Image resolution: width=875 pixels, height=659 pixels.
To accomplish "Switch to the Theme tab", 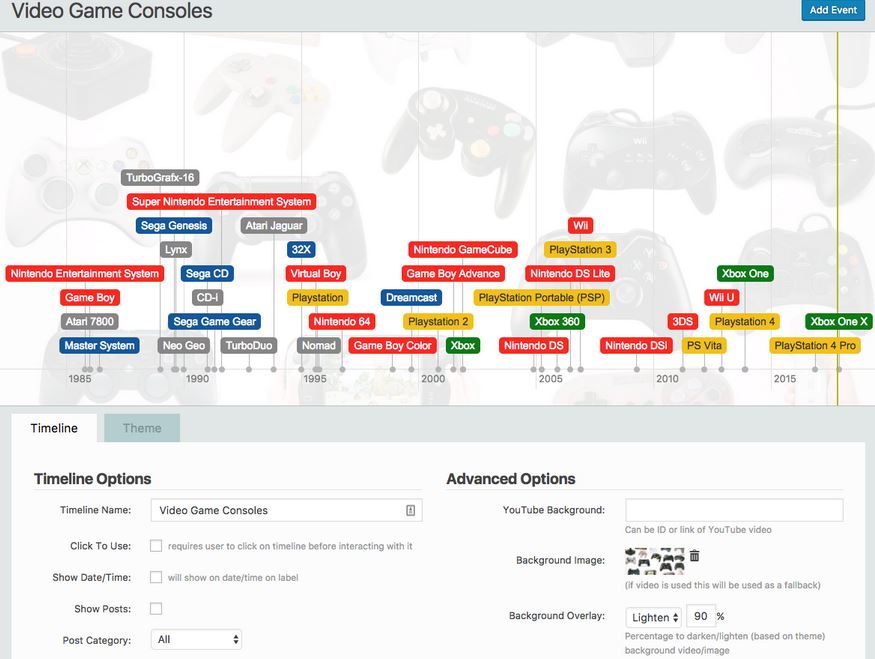I will coord(142,428).
